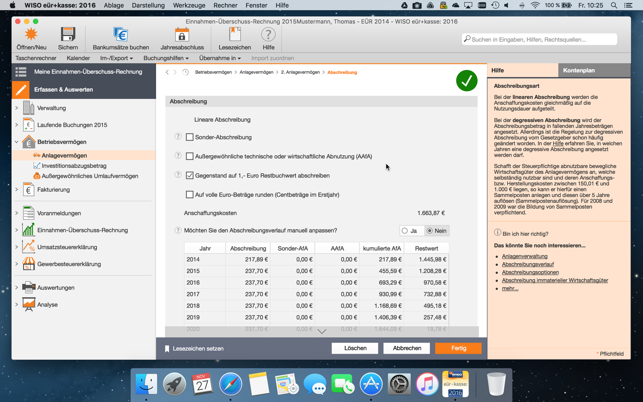Screen dimensions: 643x402
Task: Click the Taschenrechner toolbar item
Action: click(36, 58)
